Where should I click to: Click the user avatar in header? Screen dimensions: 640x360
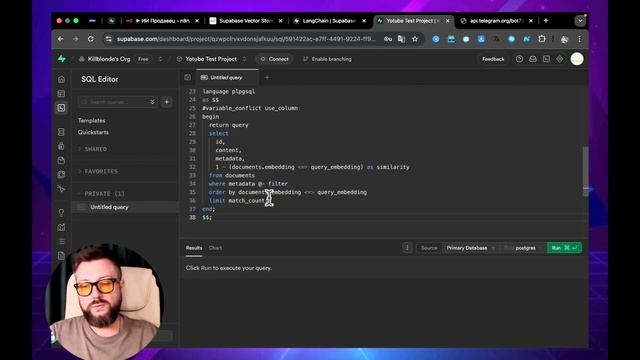click(x=577, y=59)
